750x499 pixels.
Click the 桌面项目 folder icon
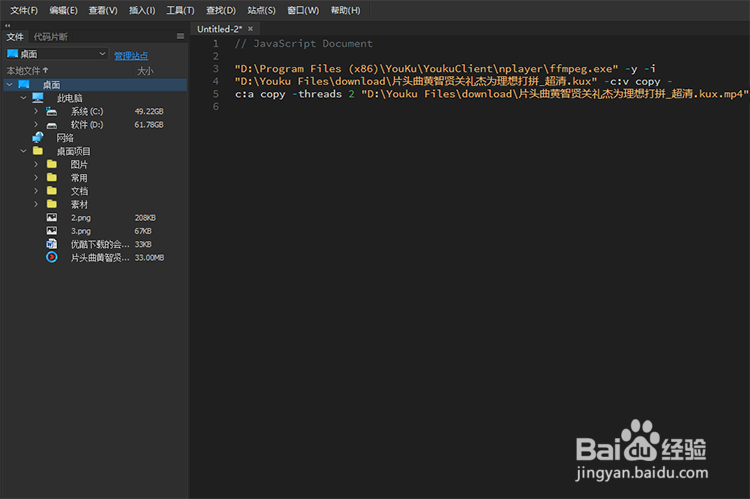tap(38, 151)
